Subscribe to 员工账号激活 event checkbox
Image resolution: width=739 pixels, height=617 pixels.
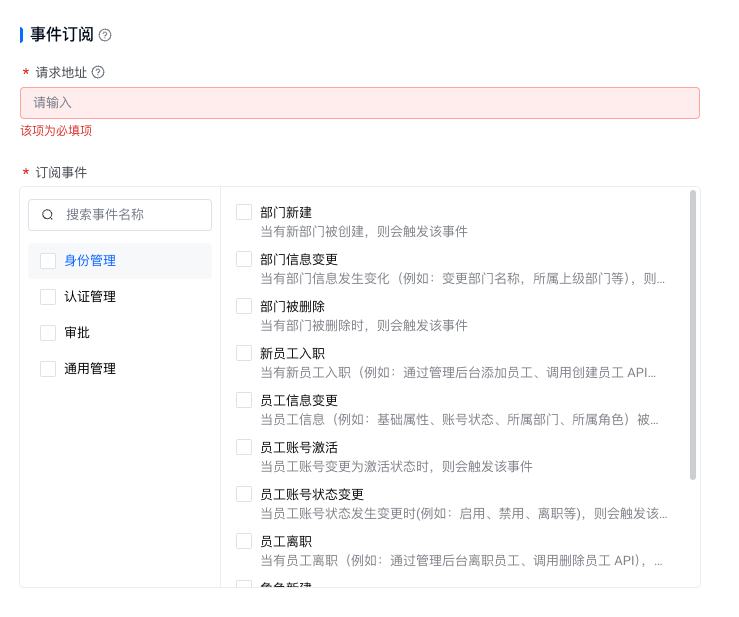click(244, 447)
